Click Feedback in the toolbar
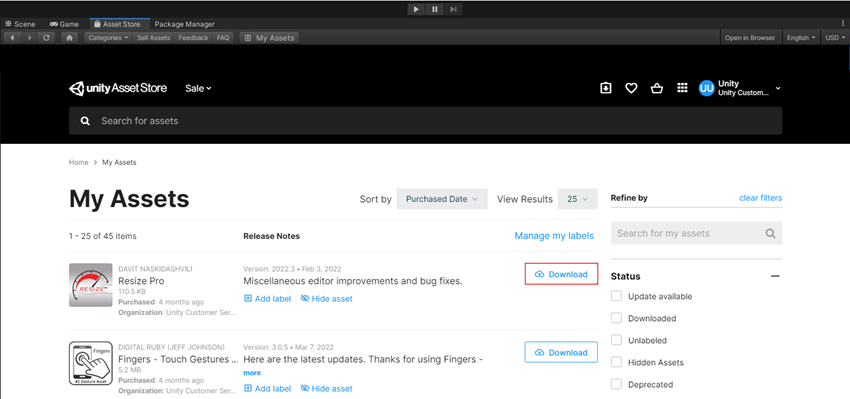850x399 pixels. [194, 38]
